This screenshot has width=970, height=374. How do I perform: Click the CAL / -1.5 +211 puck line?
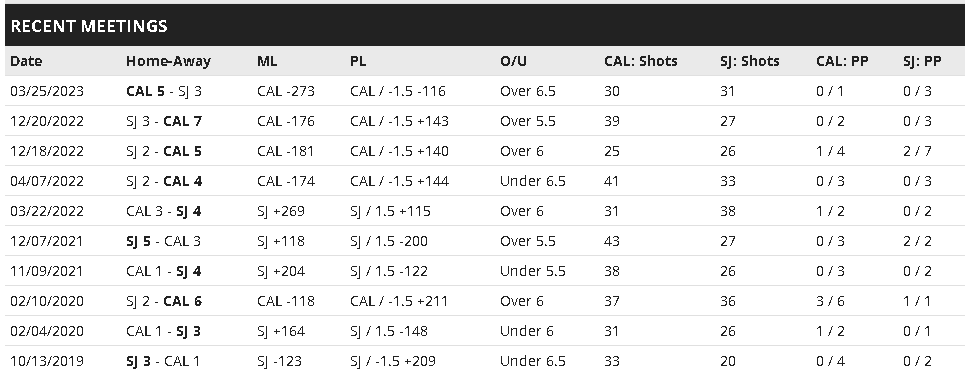pyautogui.click(x=399, y=301)
